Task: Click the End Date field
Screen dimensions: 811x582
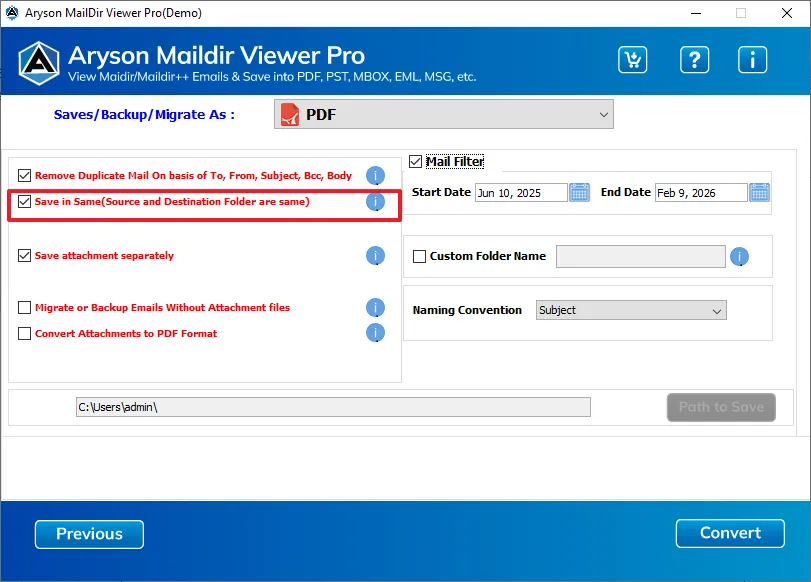Action: coord(701,193)
